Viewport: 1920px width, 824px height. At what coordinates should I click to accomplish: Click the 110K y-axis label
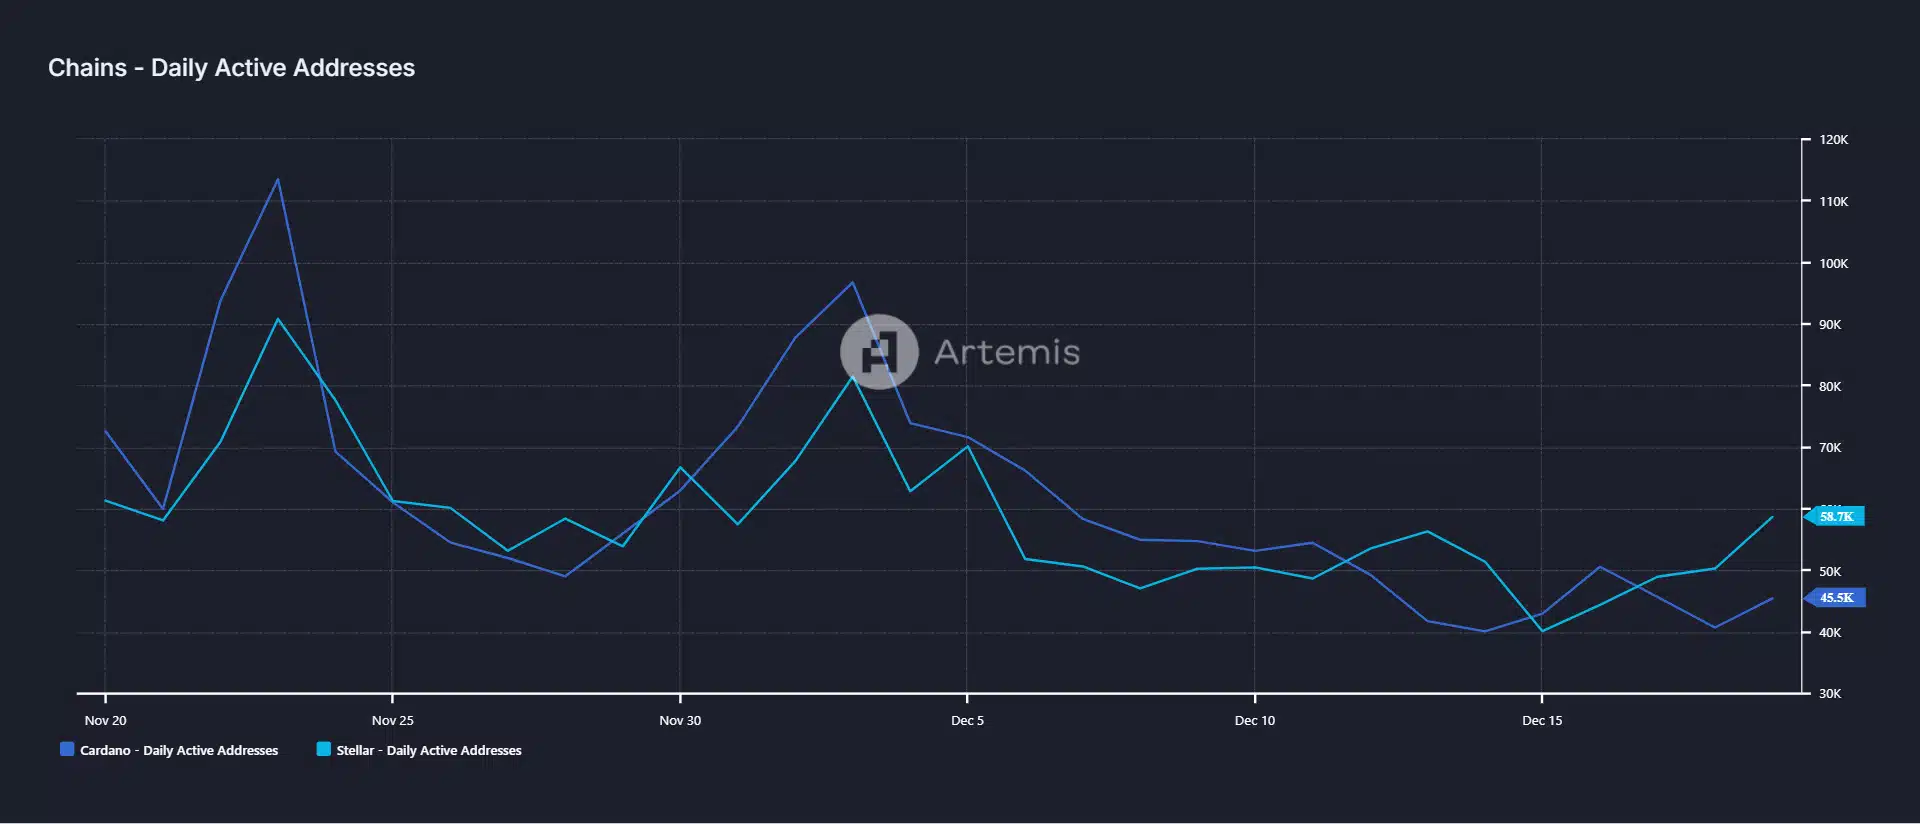pos(1834,202)
